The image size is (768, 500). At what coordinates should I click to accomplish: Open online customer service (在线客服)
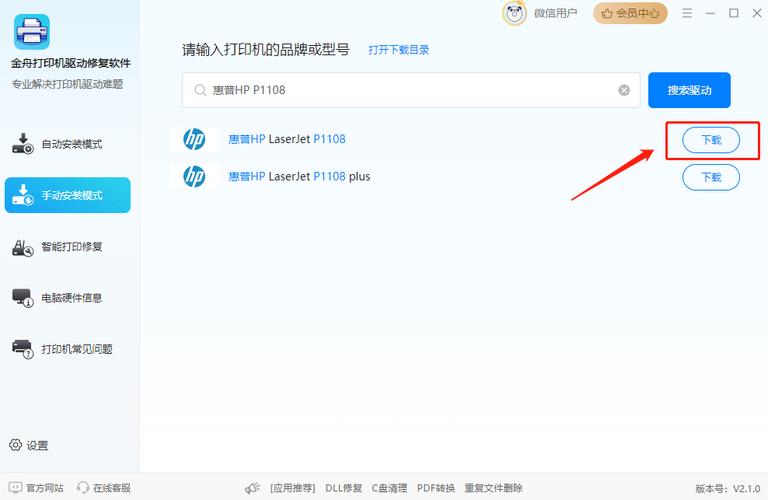pyautogui.click(x=104, y=488)
